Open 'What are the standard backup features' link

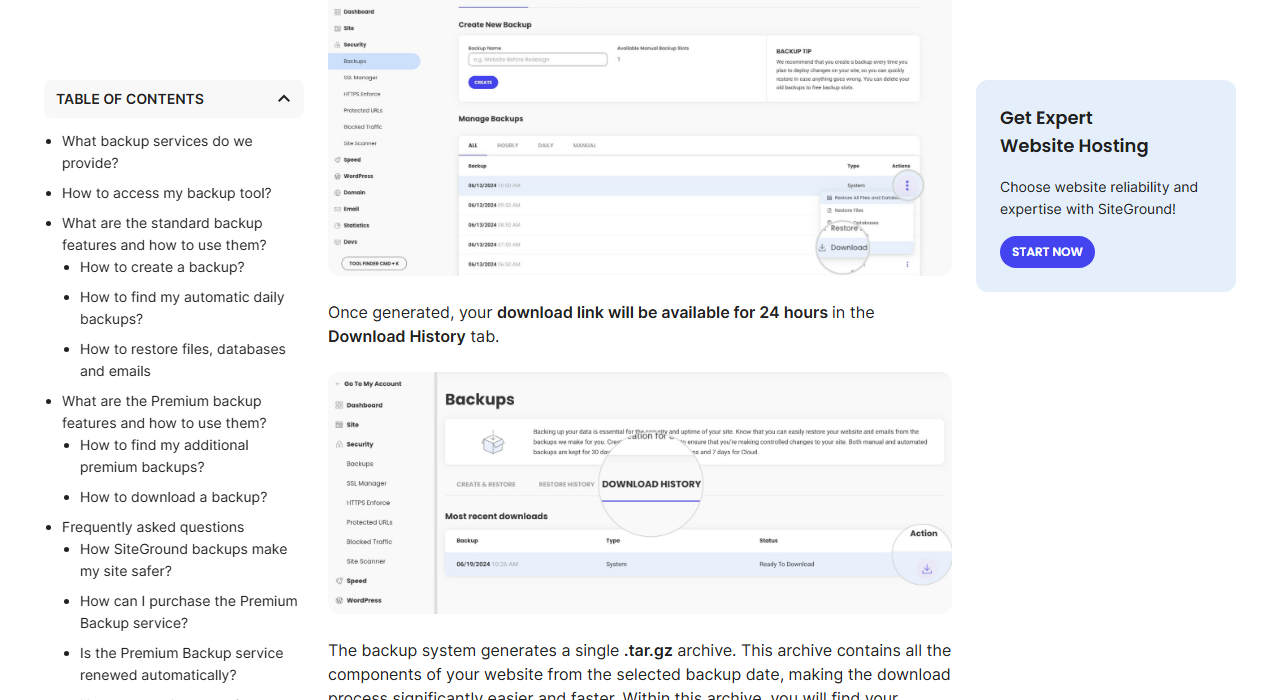tap(164, 234)
